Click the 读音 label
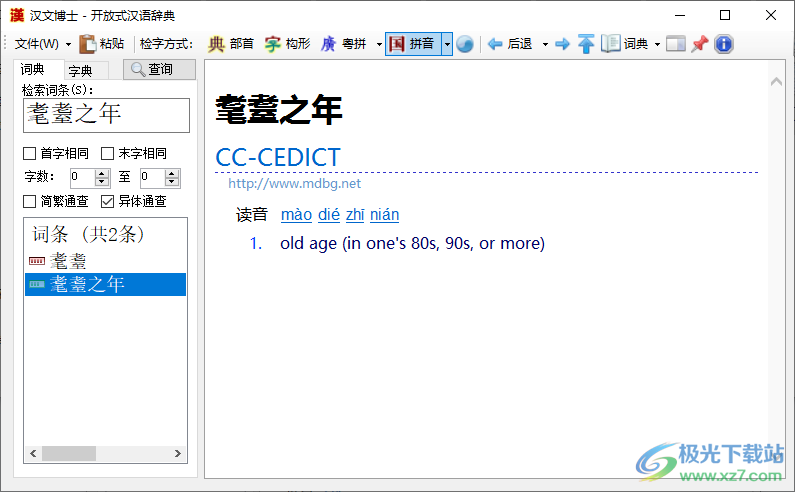Screen dimensions: 795x492 (x=251, y=215)
